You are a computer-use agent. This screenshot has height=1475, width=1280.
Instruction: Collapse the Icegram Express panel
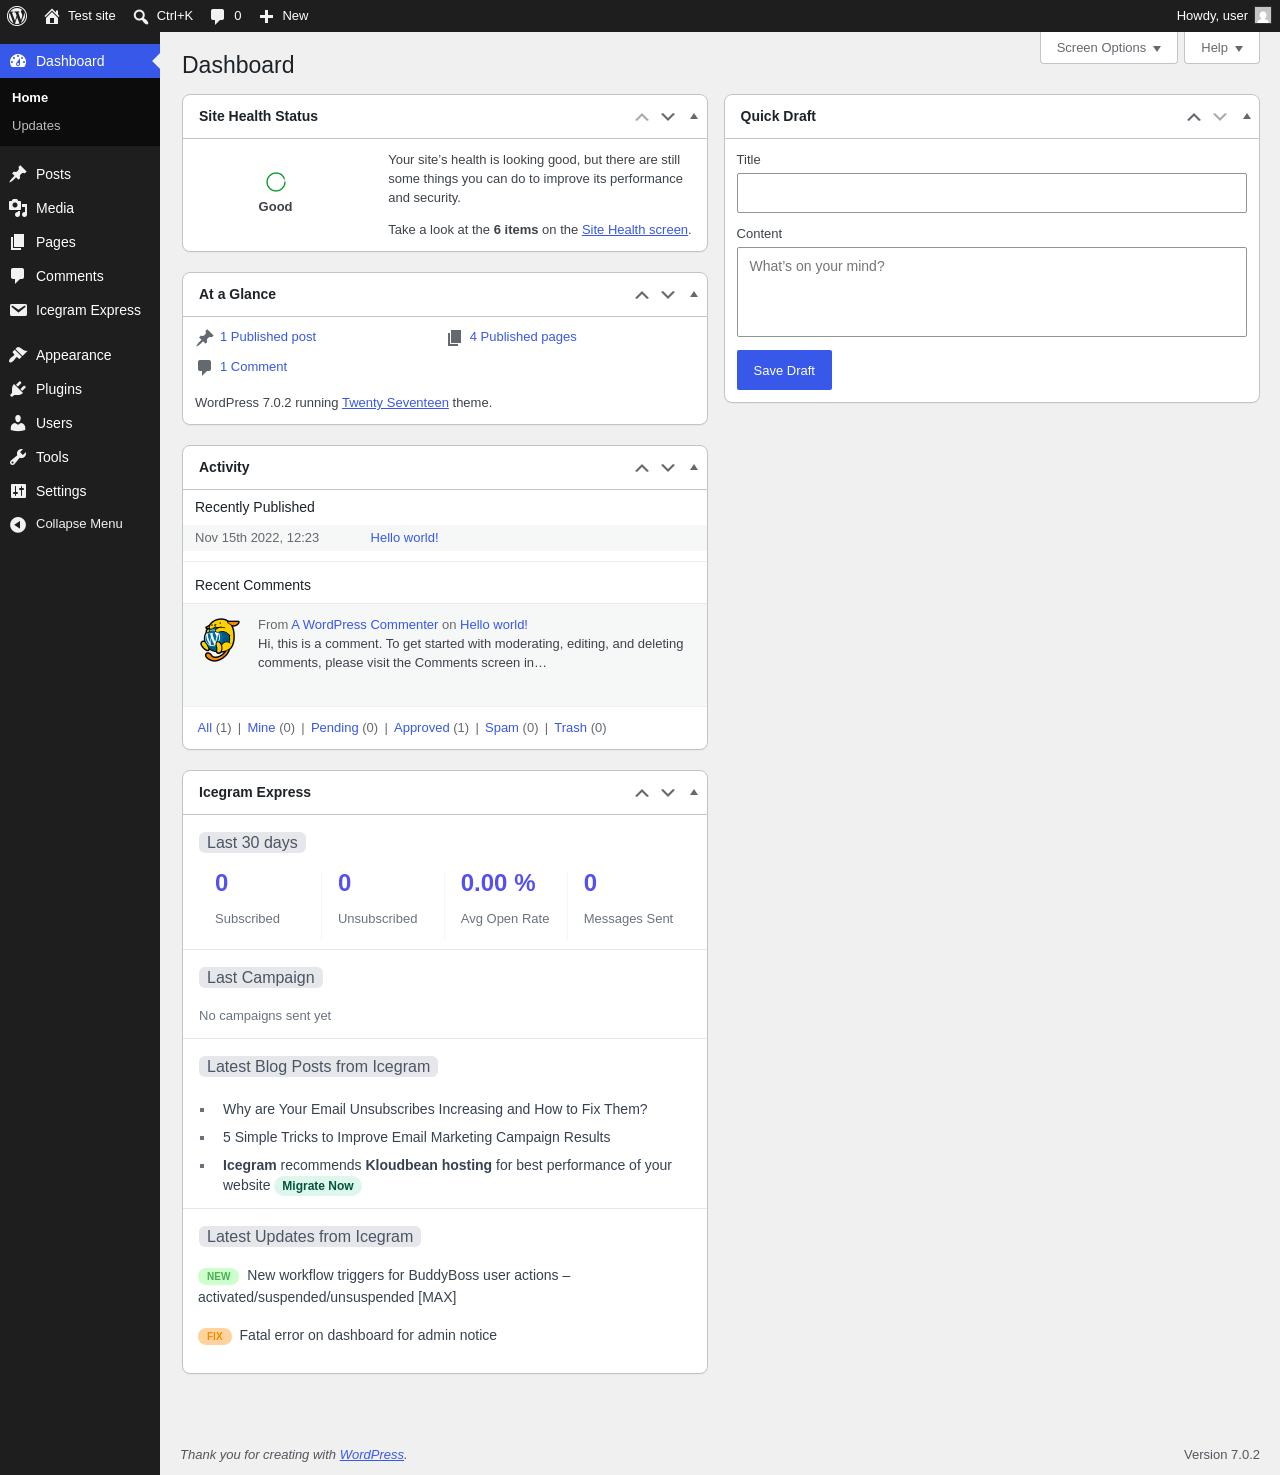pyautogui.click(x=694, y=793)
